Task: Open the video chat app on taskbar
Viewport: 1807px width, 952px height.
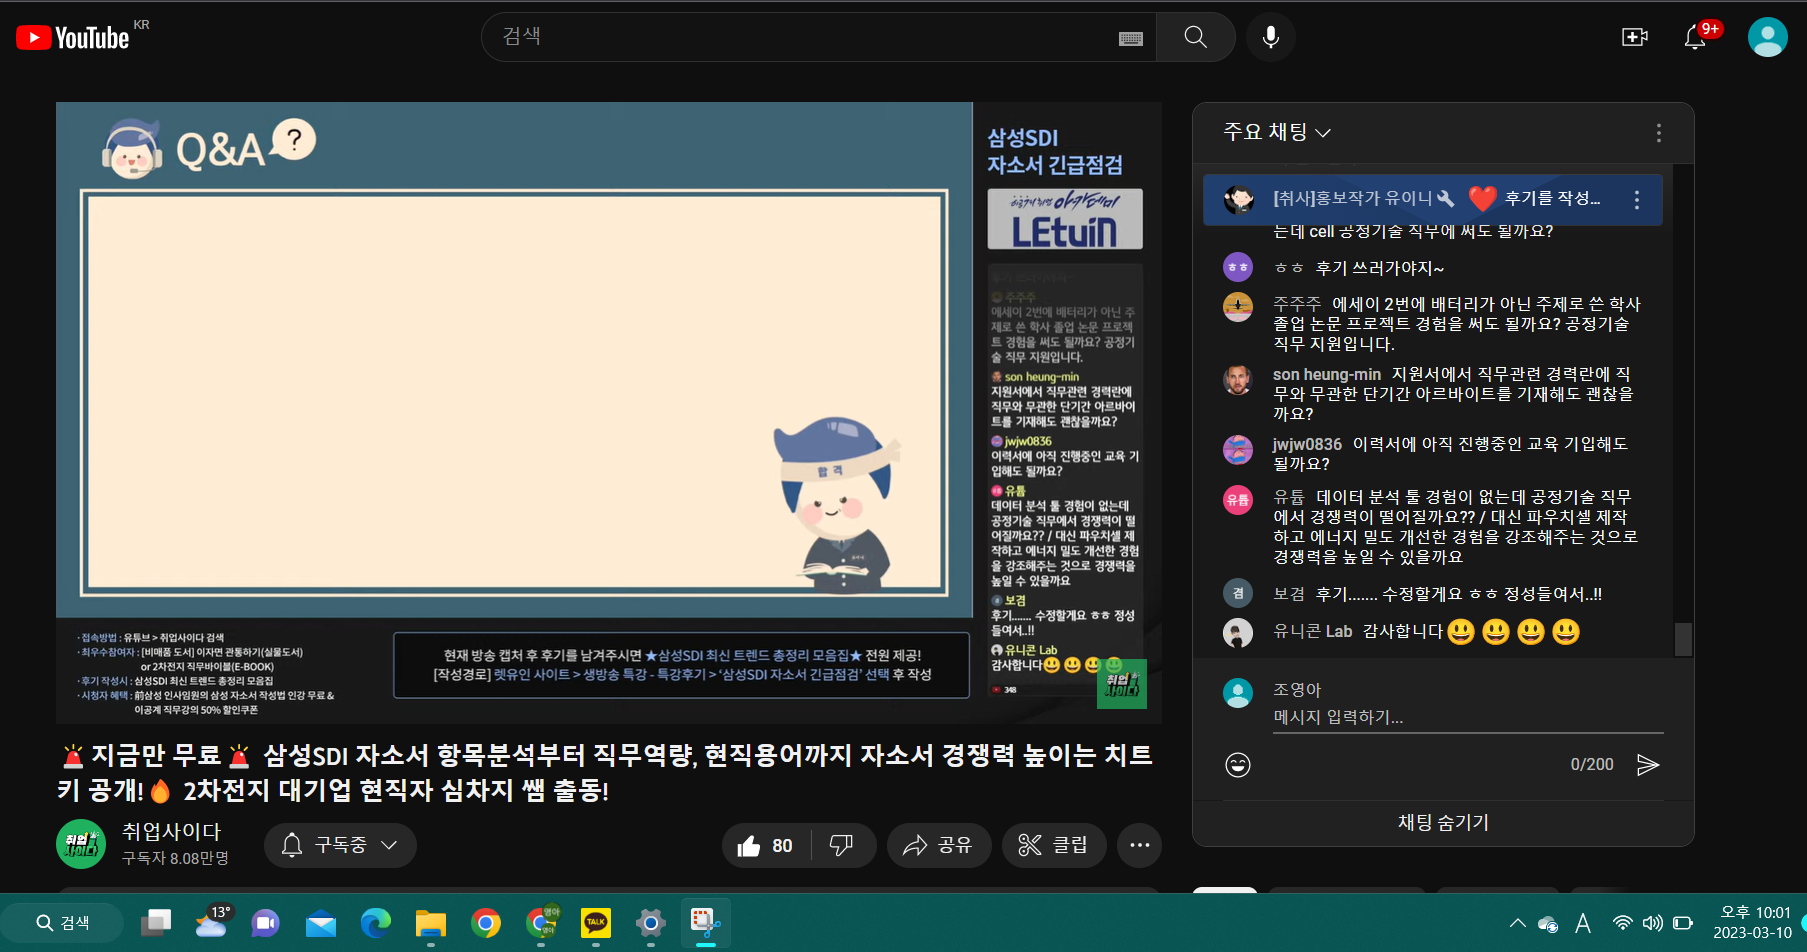Action: click(x=266, y=923)
